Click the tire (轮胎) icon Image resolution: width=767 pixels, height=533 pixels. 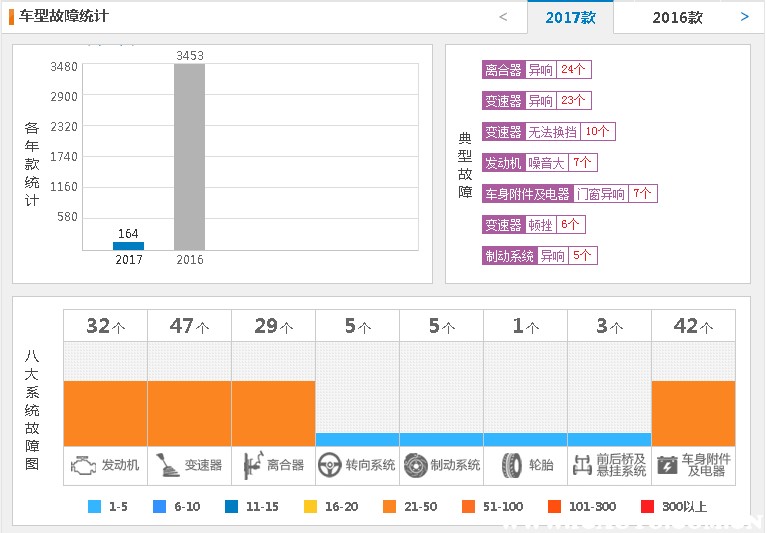pos(512,465)
